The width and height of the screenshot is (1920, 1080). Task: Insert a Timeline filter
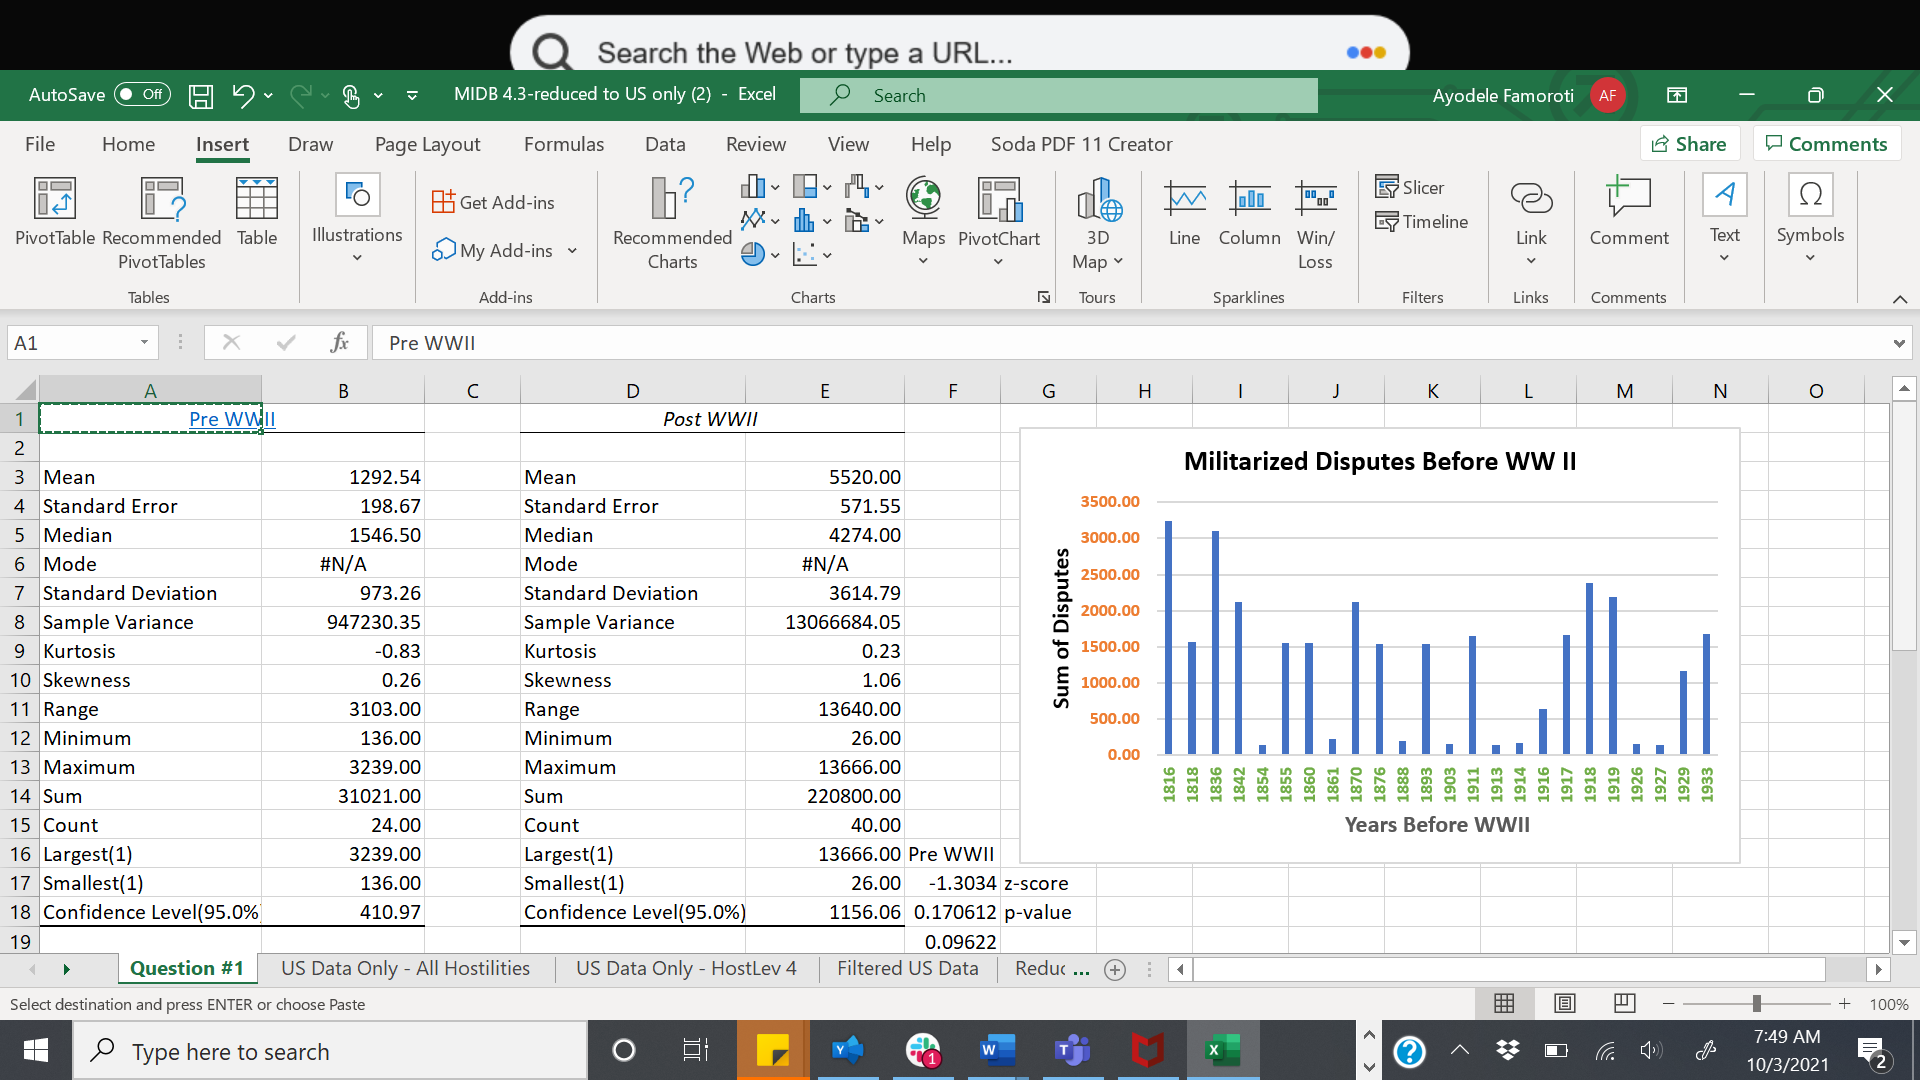tap(1422, 222)
